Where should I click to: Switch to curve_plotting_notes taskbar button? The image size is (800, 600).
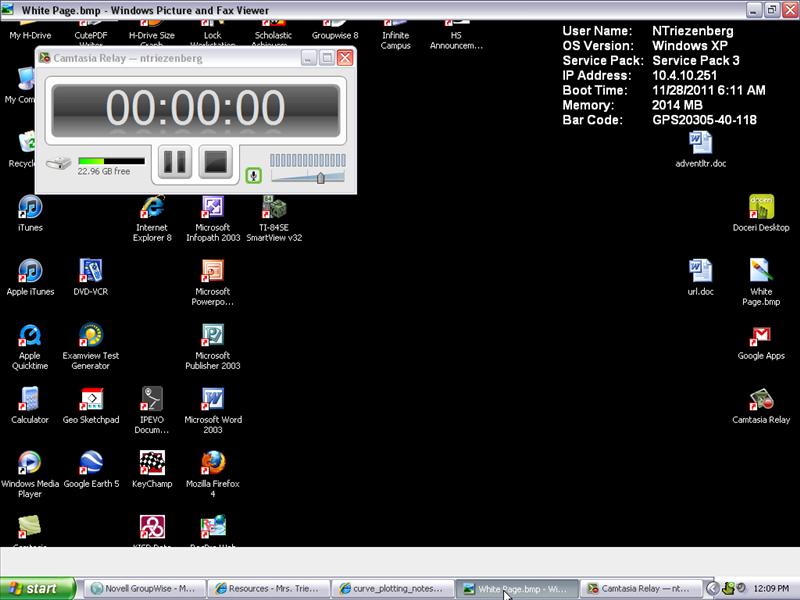coord(393,588)
